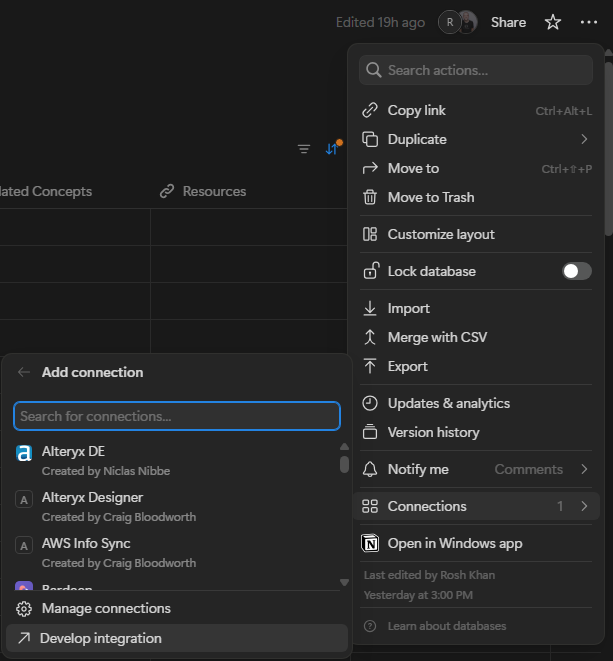Expand the Duplicate submenu chevron
Screen dimensions: 613x661
584,139
